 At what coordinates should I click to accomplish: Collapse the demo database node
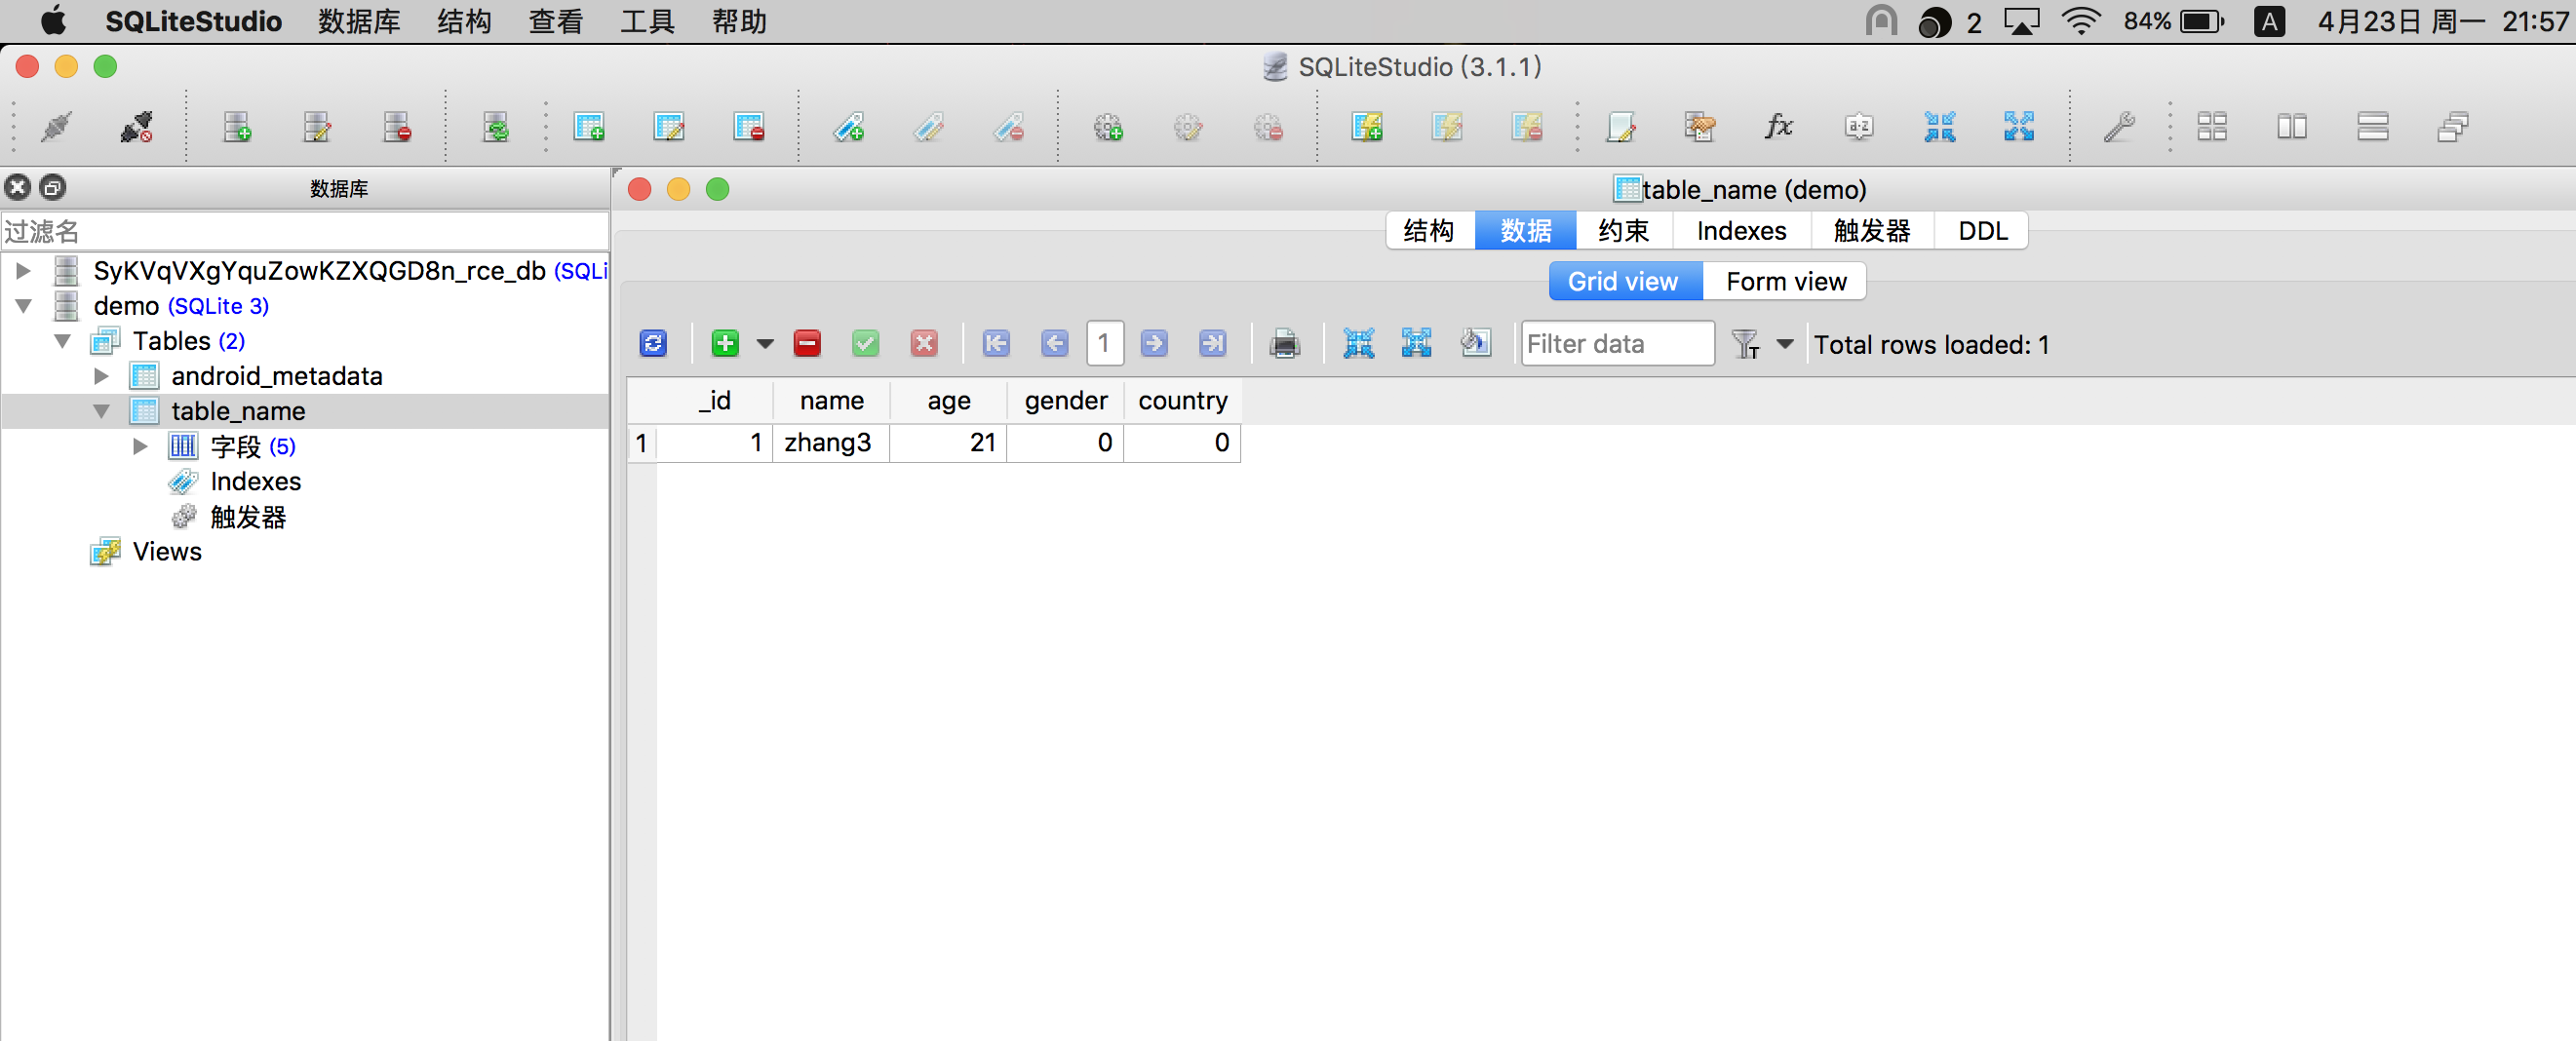(x=23, y=306)
